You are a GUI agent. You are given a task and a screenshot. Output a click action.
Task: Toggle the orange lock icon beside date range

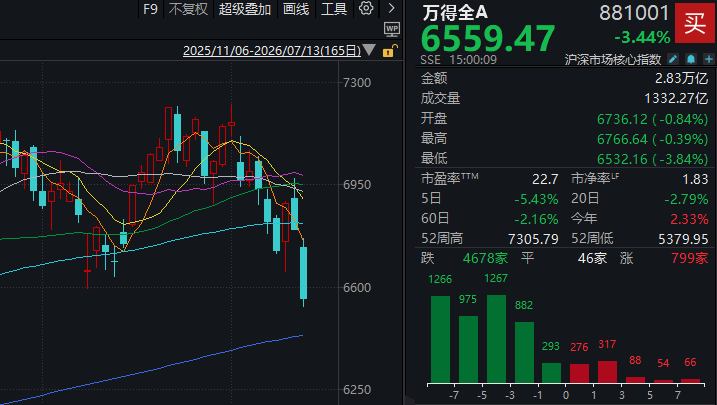[x=390, y=50]
